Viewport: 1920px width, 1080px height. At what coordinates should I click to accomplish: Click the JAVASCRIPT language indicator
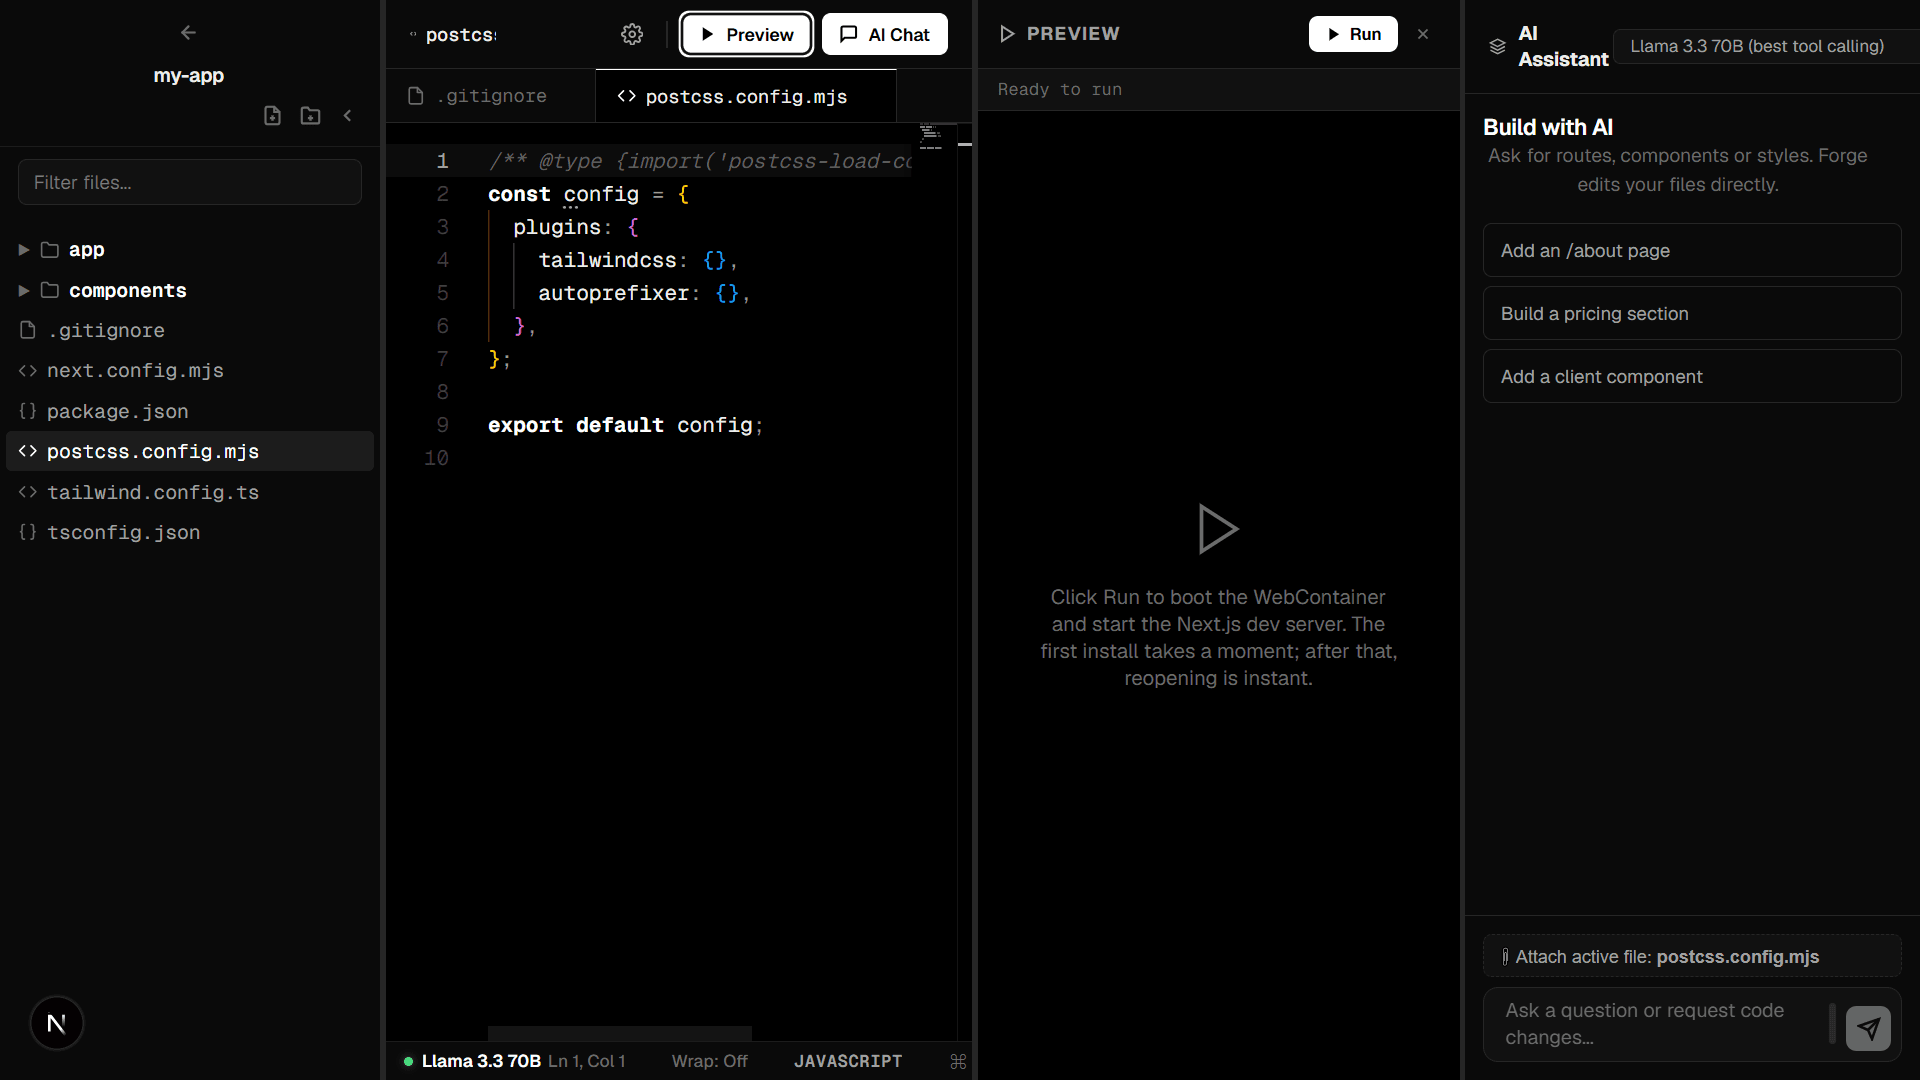[x=848, y=1061]
